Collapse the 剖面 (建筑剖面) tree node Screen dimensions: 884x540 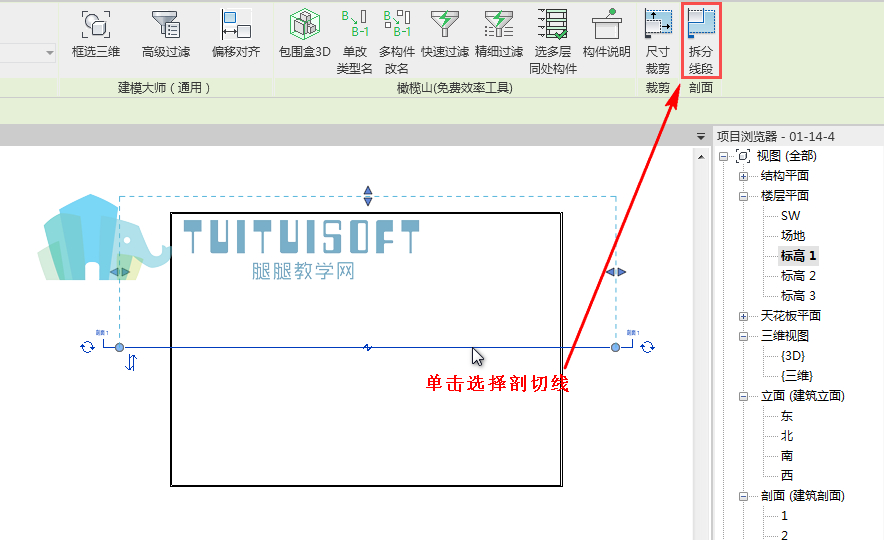(x=743, y=497)
